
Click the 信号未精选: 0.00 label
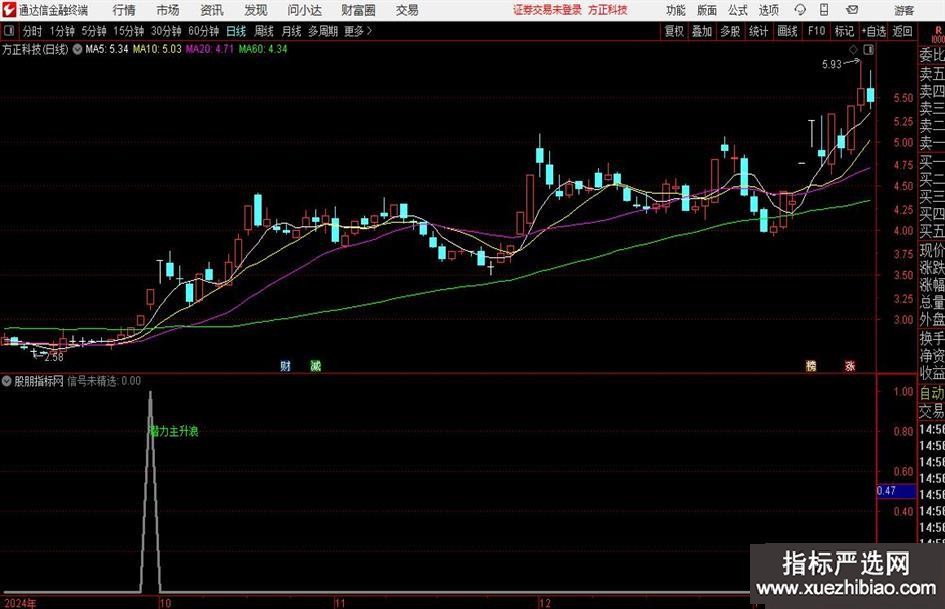104,381
